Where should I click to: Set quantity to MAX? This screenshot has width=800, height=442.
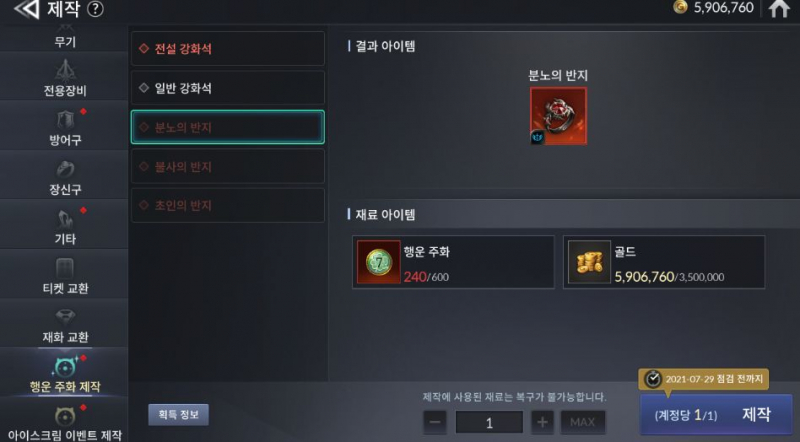coord(583,422)
